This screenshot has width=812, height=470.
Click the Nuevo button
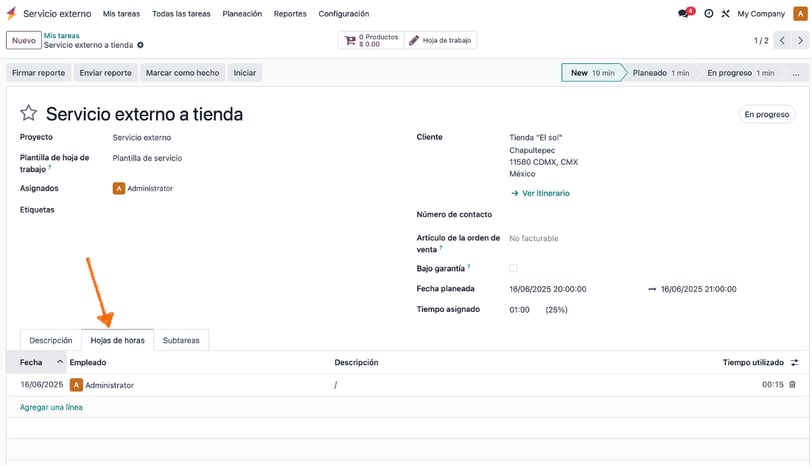tap(24, 40)
